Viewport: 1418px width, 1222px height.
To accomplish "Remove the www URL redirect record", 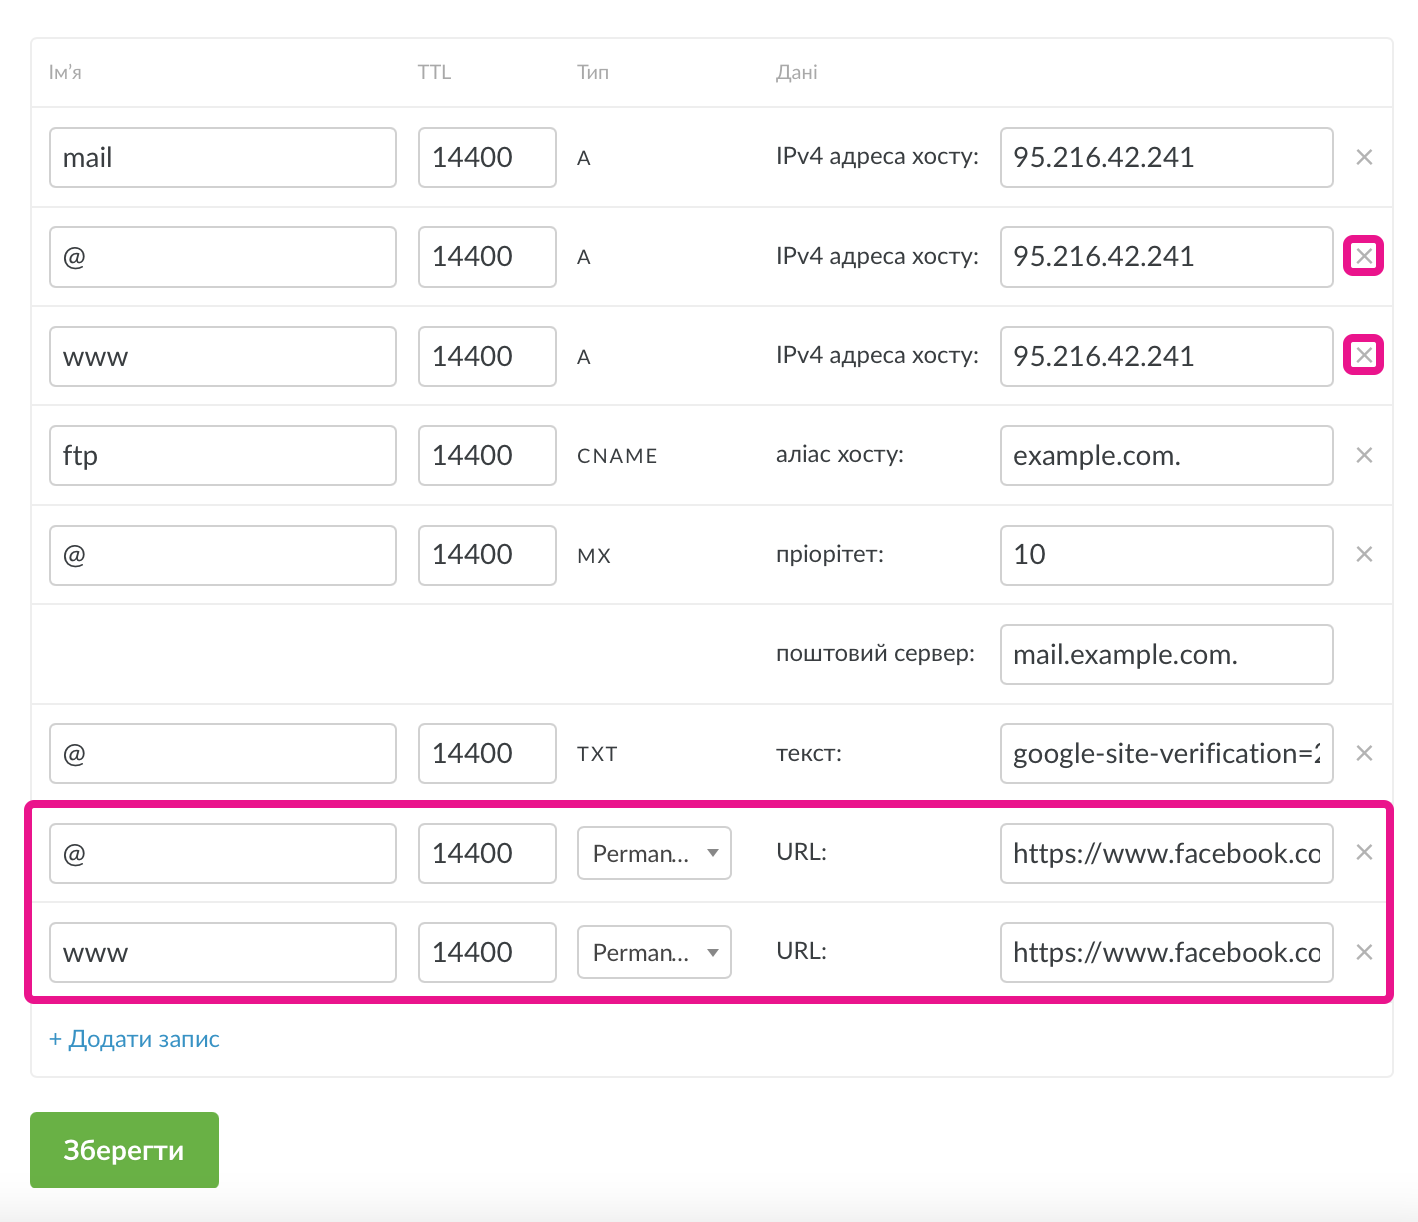I will (1364, 952).
